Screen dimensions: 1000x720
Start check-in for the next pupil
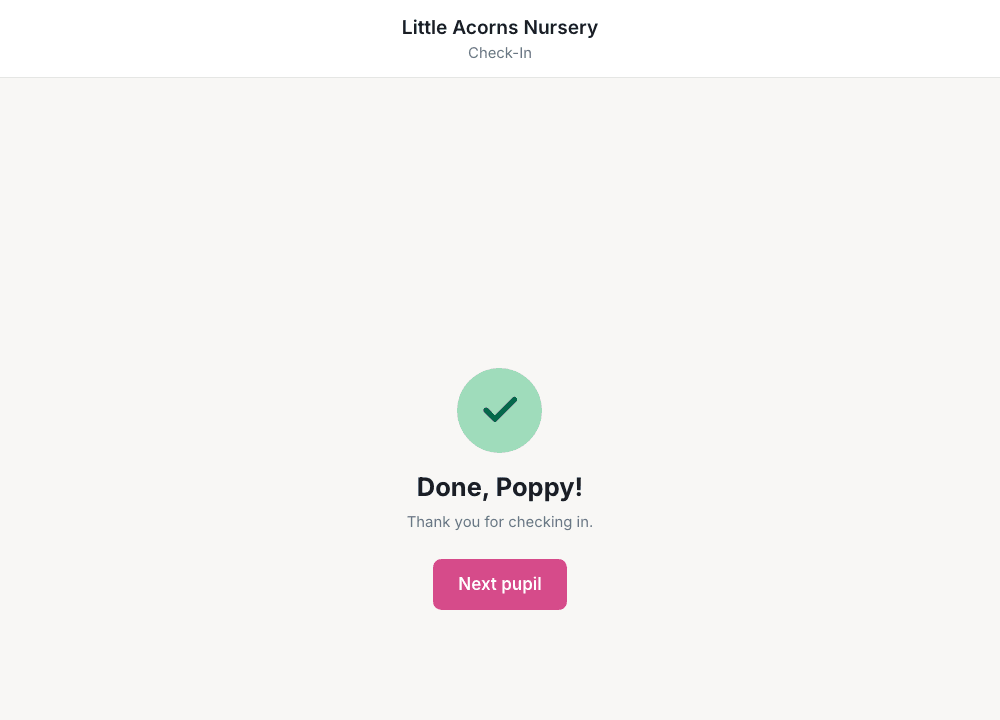click(x=499, y=584)
